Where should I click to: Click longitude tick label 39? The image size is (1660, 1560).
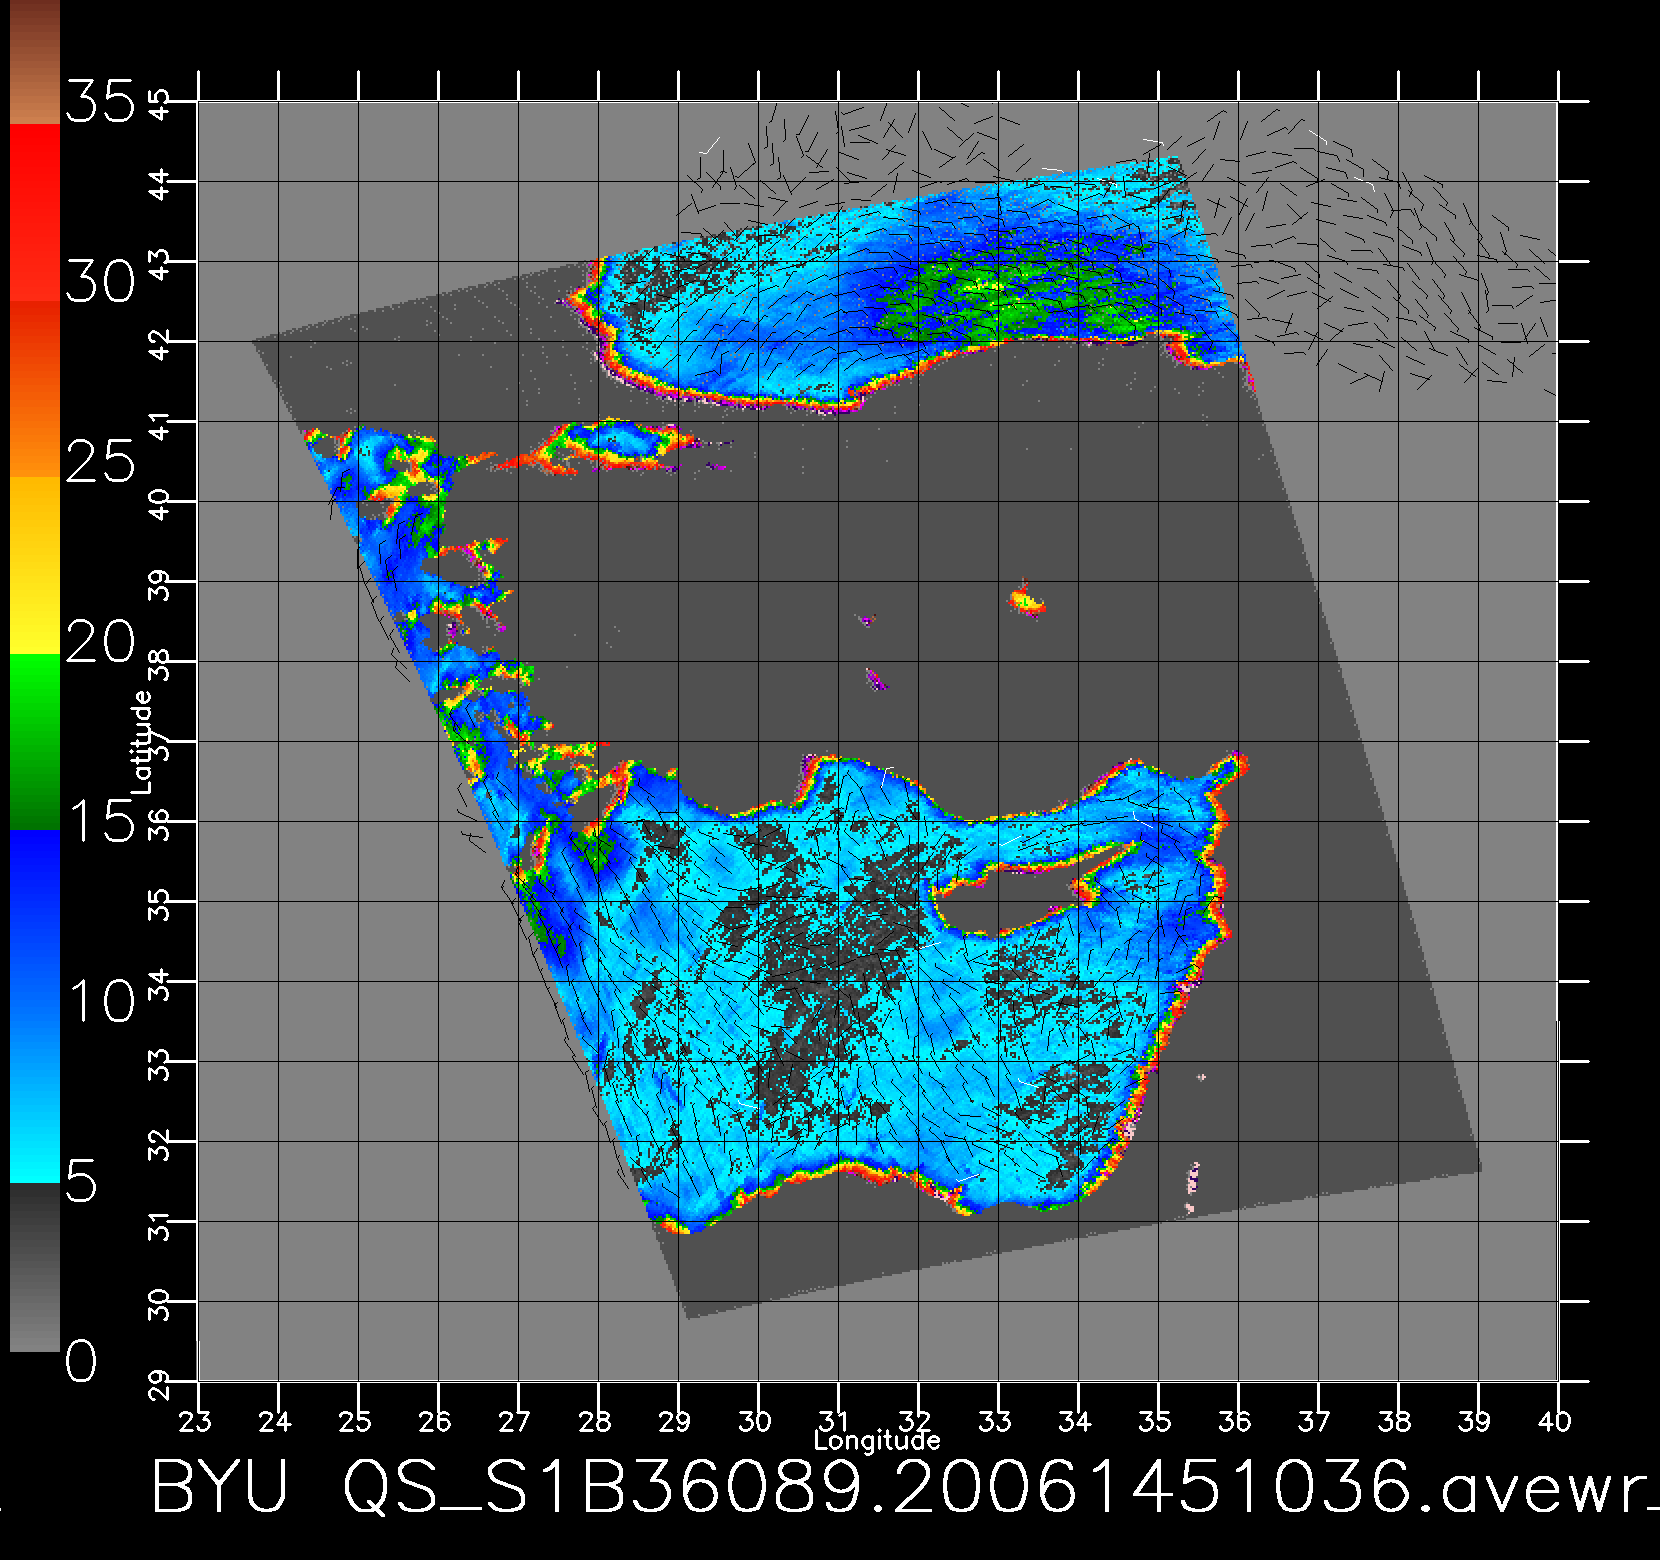1476,1420
